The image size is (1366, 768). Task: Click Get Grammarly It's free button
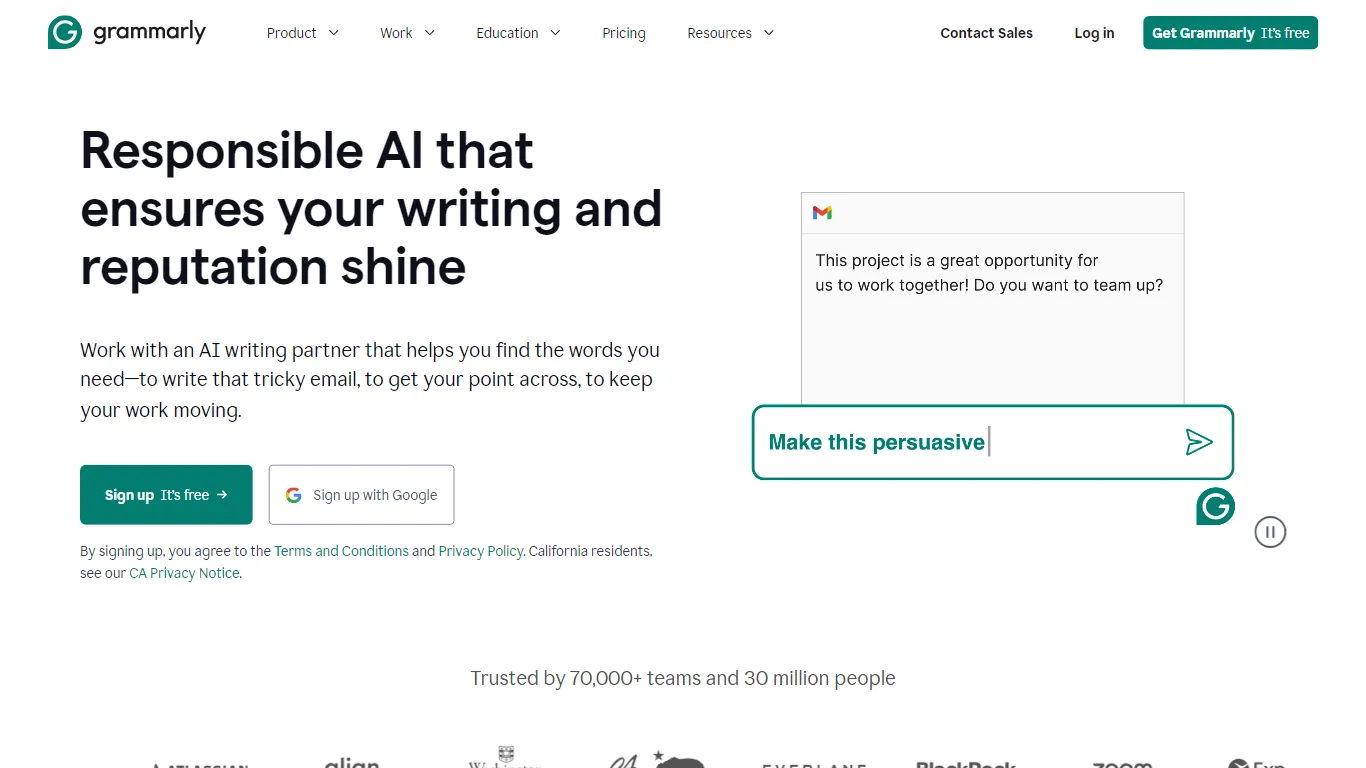click(x=1230, y=33)
